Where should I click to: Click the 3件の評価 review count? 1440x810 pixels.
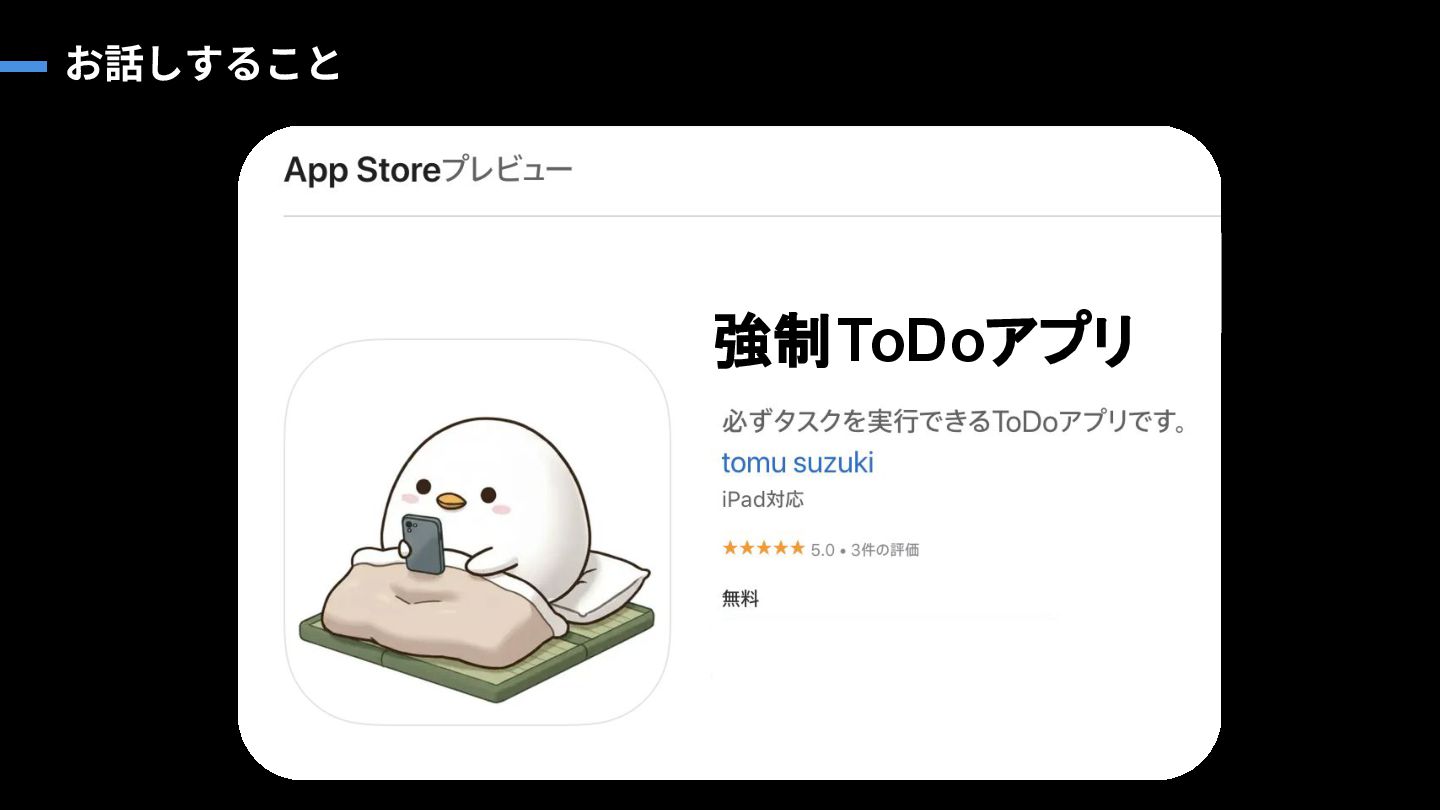click(885, 549)
